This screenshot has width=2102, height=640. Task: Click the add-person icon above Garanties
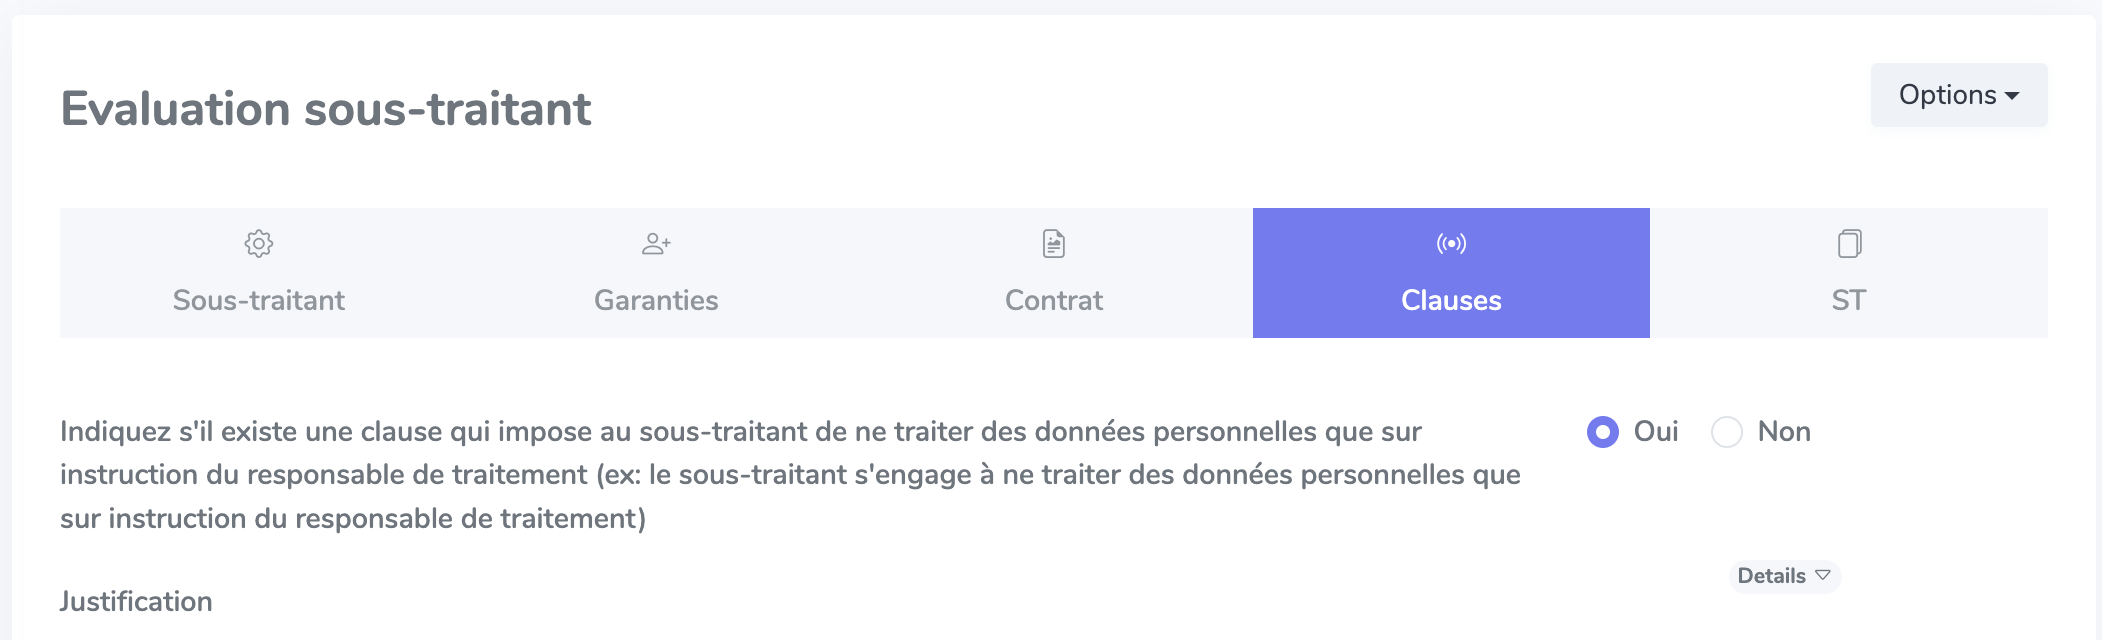(x=656, y=243)
